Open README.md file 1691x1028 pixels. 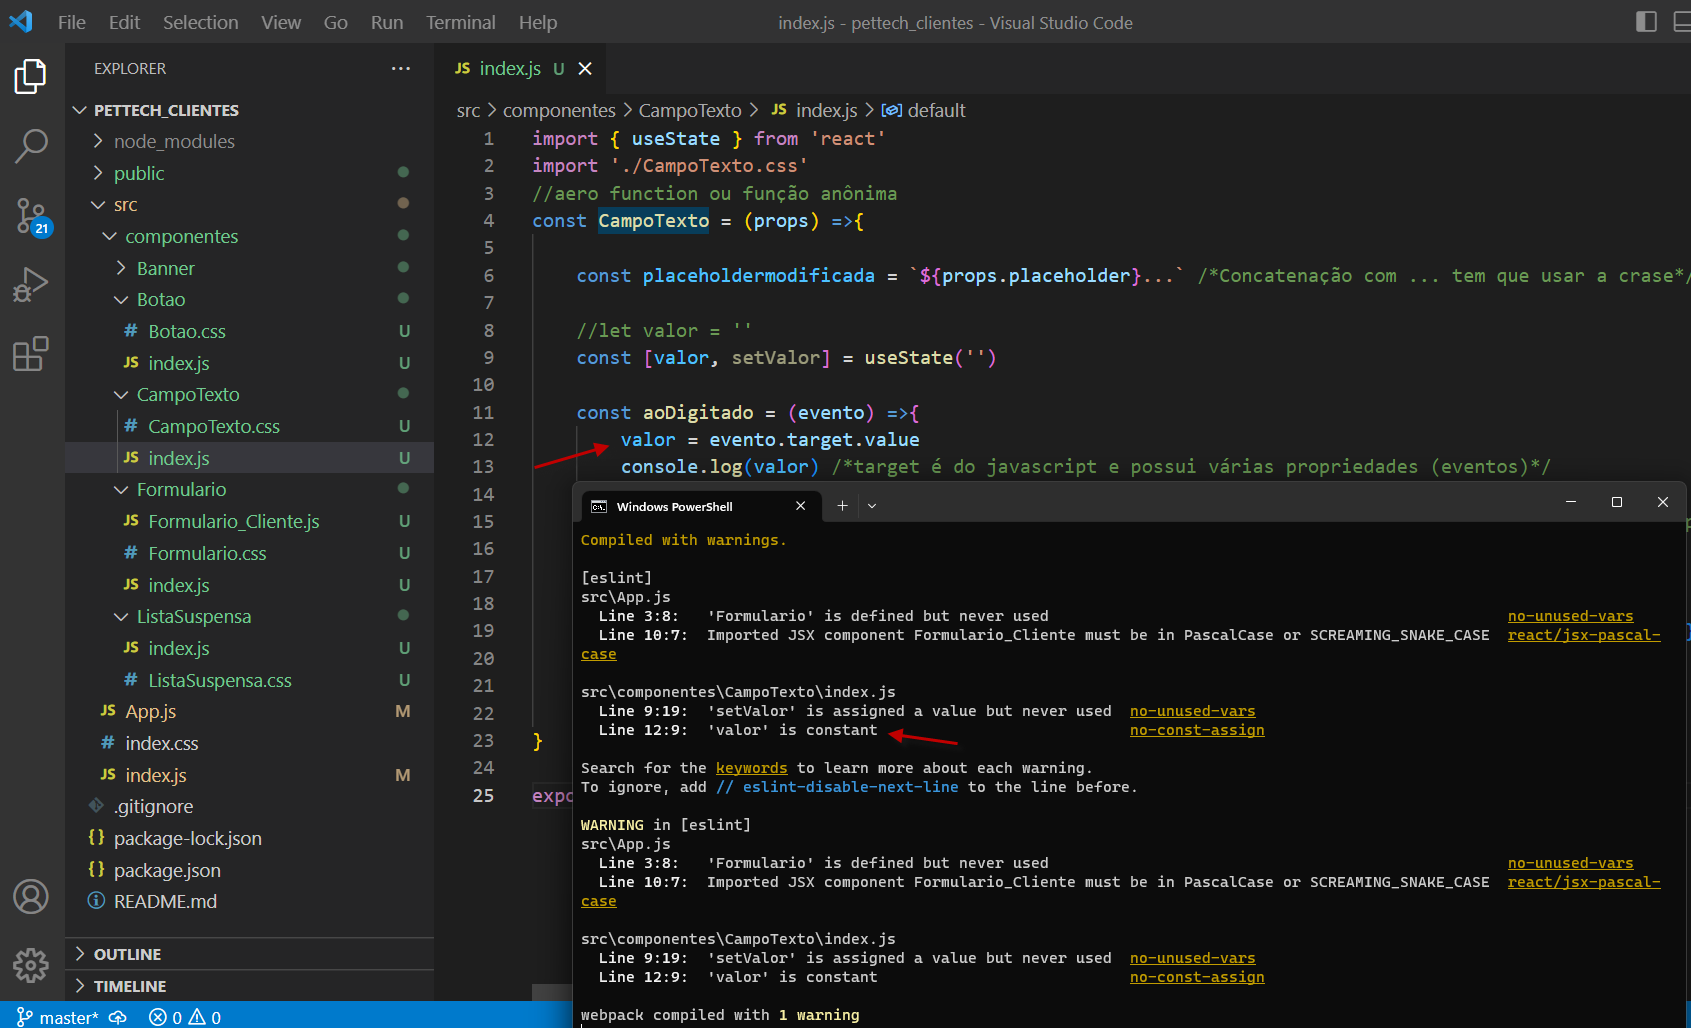coord(165,901)
